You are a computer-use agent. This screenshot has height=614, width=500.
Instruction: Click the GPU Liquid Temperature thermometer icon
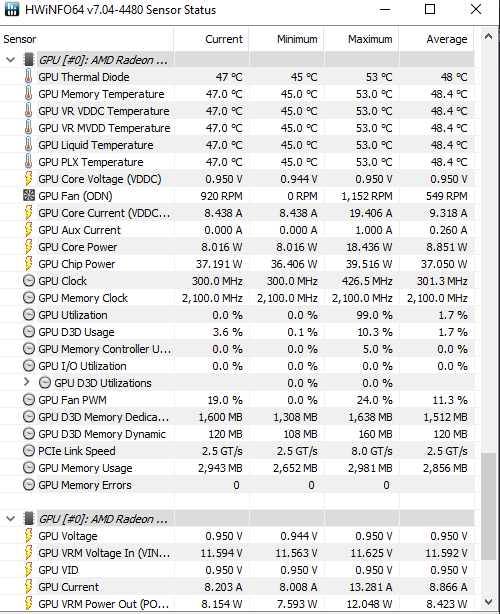pyautogui.click(x=28, y=145)
